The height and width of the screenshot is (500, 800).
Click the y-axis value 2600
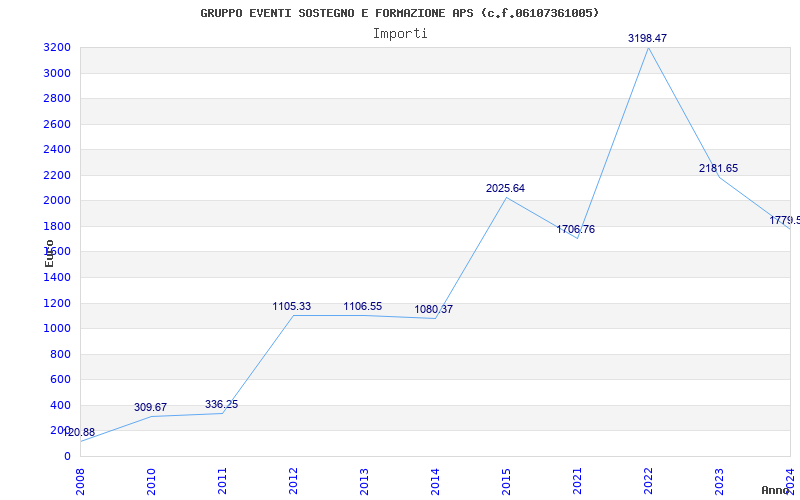(57, 124)
